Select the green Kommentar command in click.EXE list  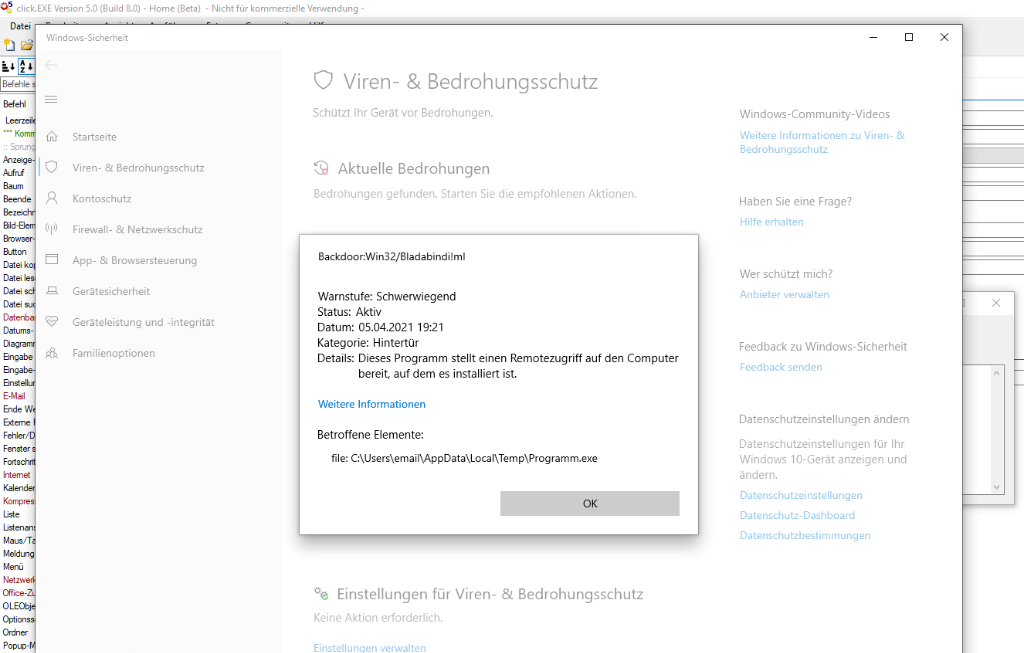[x=19, y=133]
